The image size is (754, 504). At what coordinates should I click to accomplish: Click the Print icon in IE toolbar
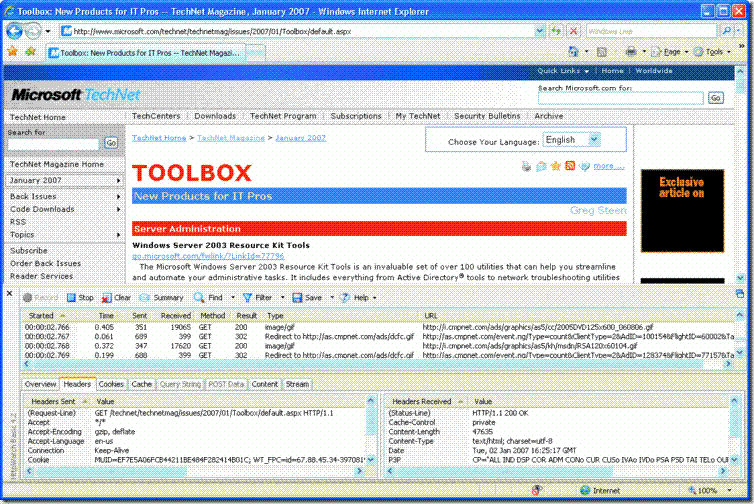click(631, 52)
